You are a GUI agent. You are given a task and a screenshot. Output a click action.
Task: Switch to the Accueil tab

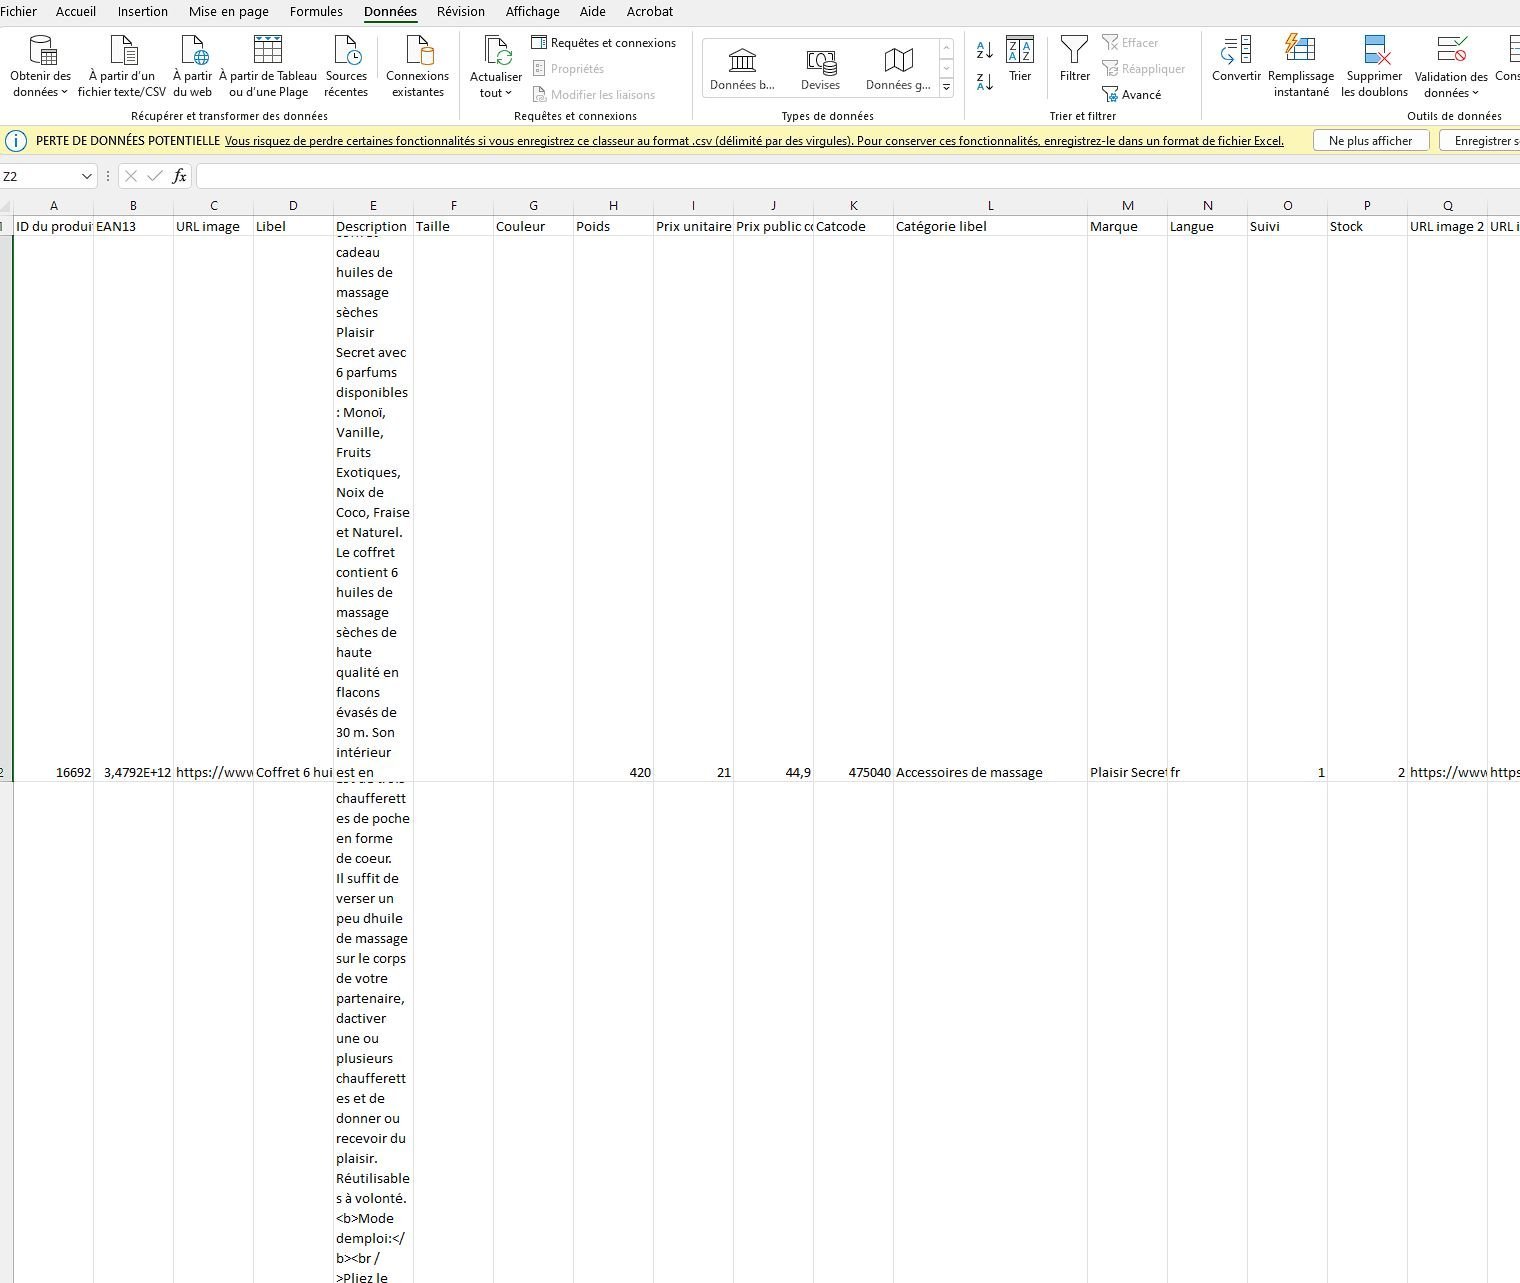(x=76, y=12)
